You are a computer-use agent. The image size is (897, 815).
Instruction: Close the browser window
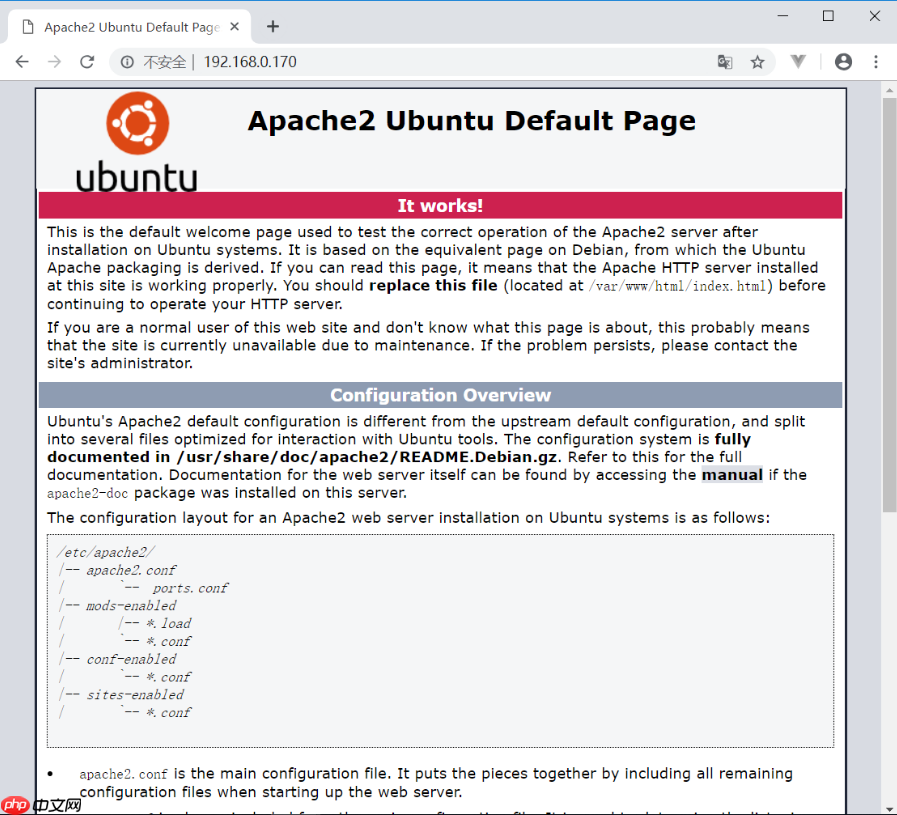(x=875, y=16)
